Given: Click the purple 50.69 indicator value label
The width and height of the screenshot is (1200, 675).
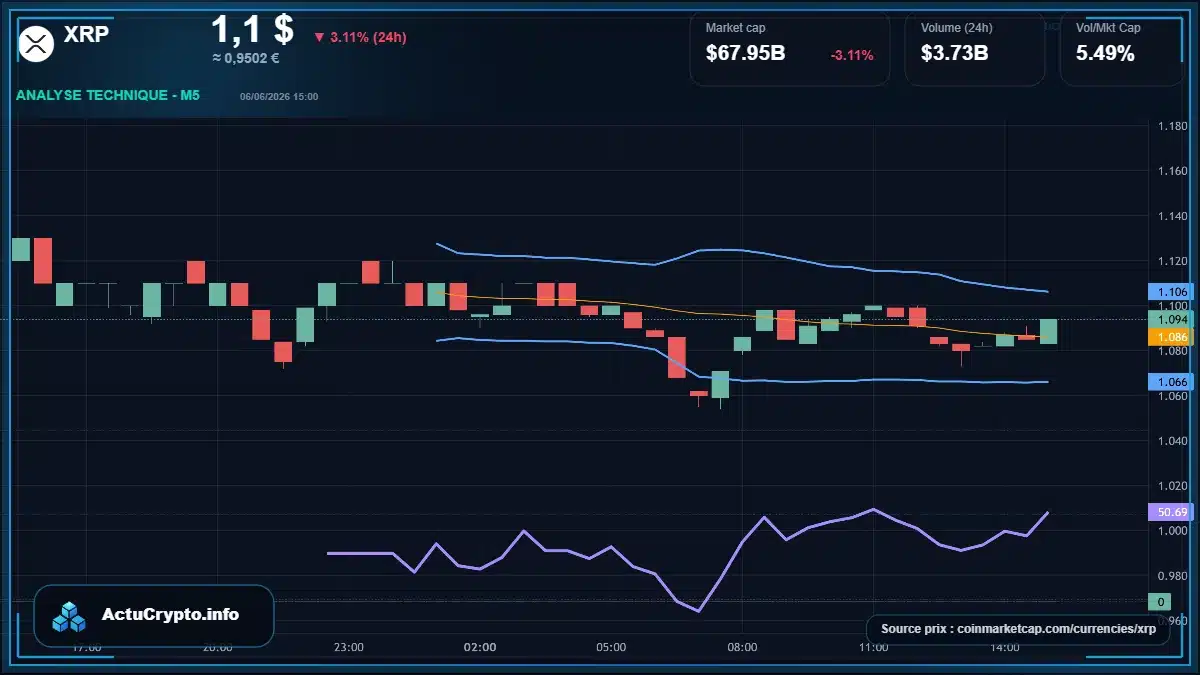Looking at the screenshot, I should point(1171,512).
